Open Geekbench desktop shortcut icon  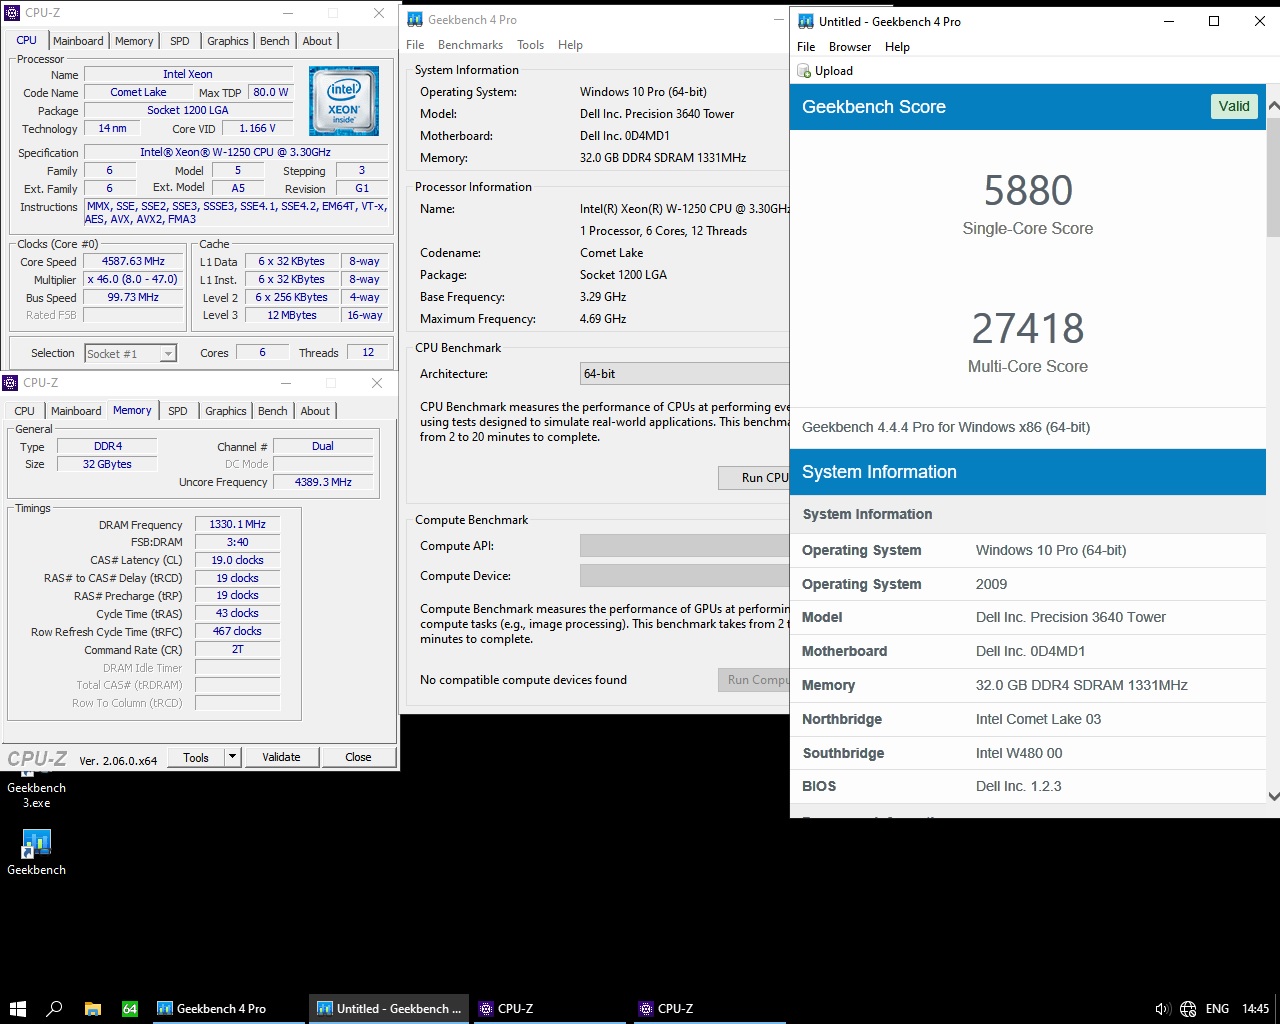pyautogui.click(x=36, y=844)
